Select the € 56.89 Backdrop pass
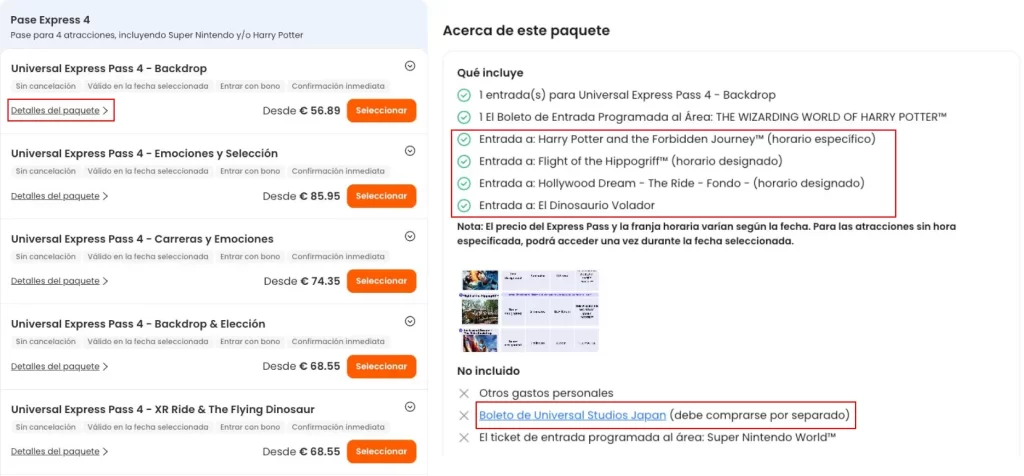The image size is (1024, 476). click(x=381, y=110)
